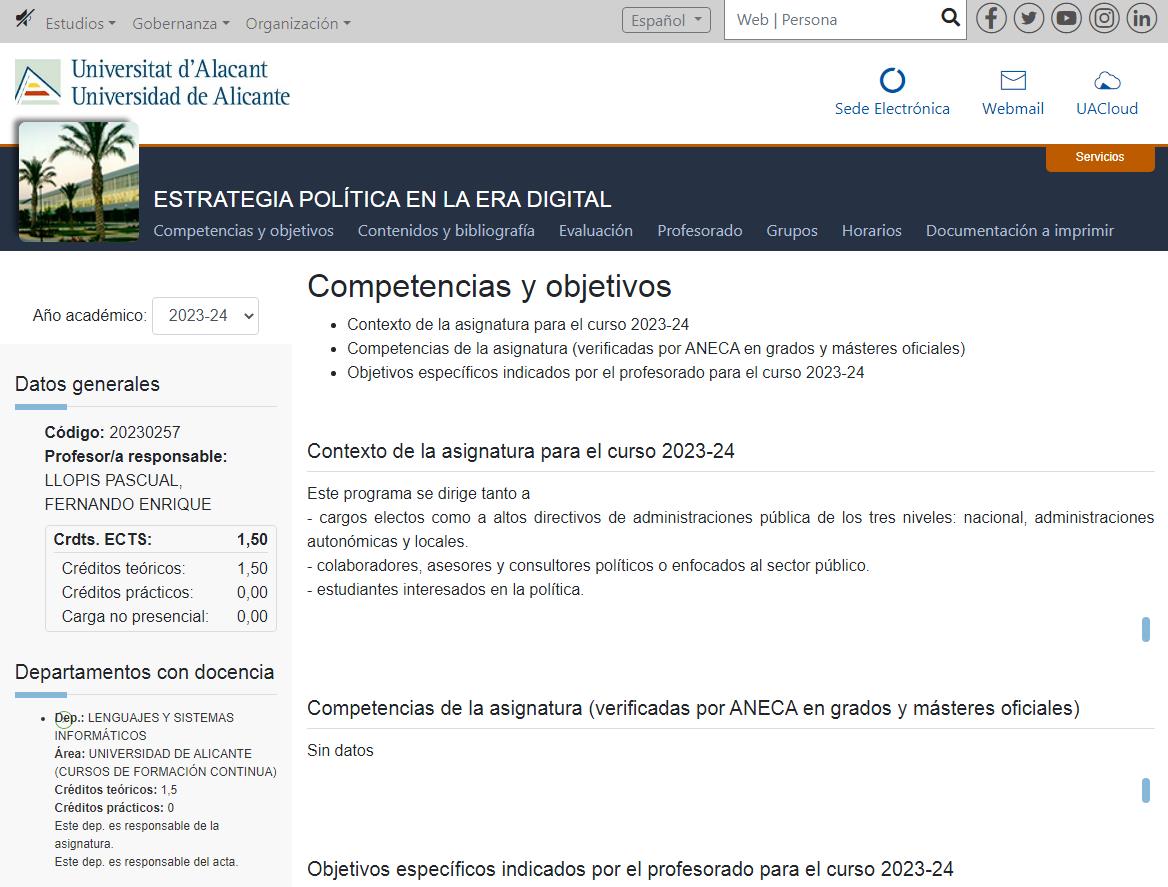Click the Sede Electrónica circle icon
This screenshot has width=1168, height=887.
tap(892, 82)
